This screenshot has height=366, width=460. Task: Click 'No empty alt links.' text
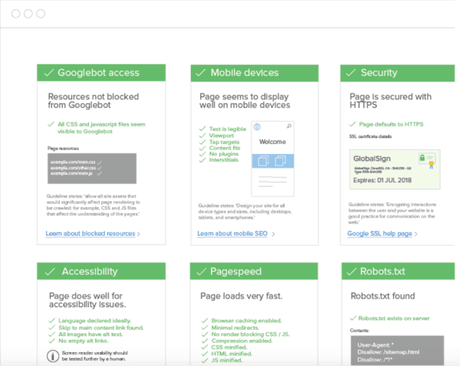coord(83,341)
